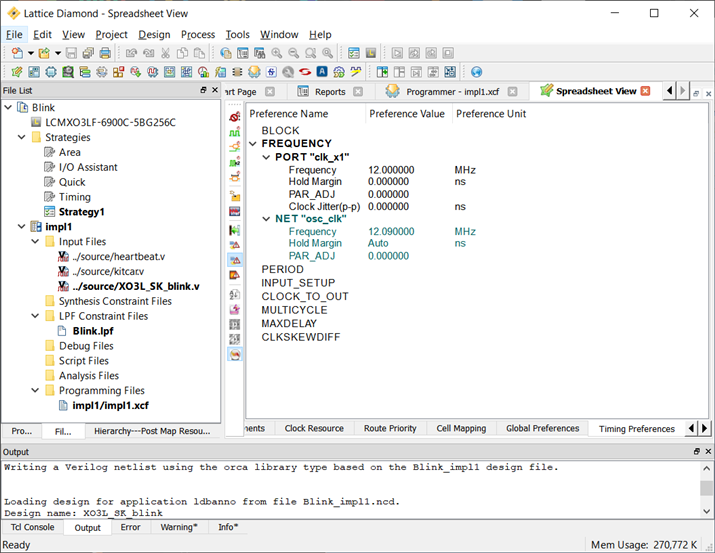Viewport: 715px width, 553px height.
Task: Switch to the Tcl Console tab
Action: point(33,527)
